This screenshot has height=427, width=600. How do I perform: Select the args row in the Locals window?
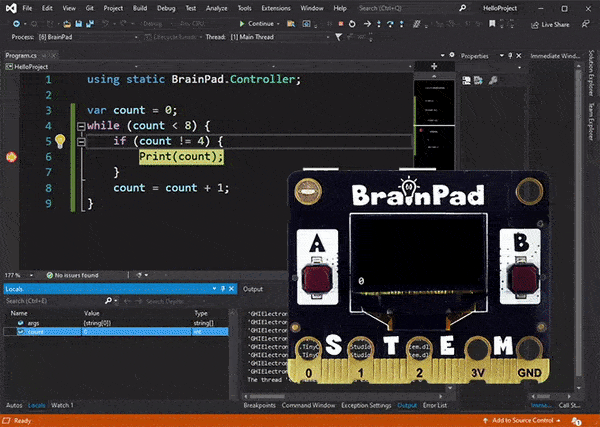click(117, 323)
